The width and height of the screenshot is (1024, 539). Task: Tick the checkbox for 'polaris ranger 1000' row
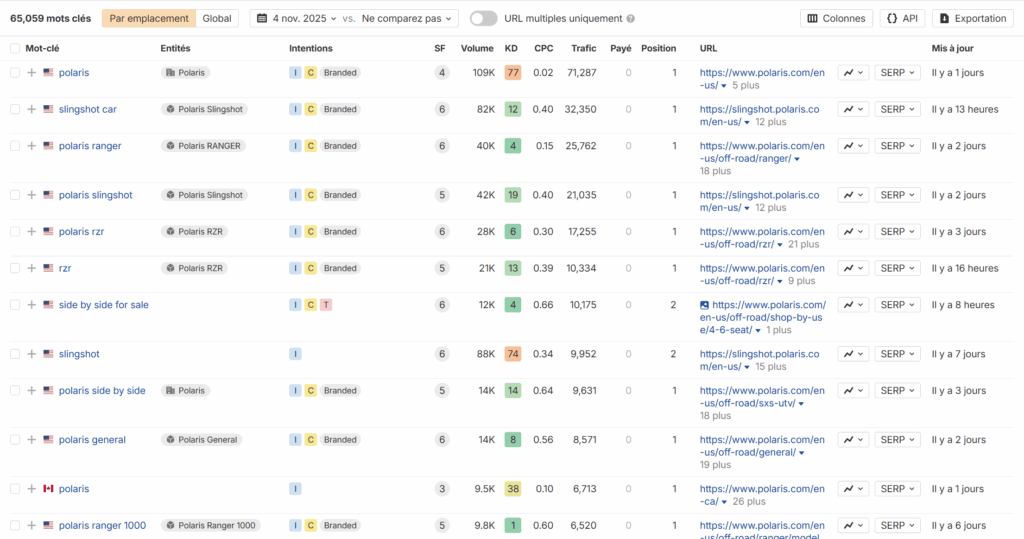(15, 525)
